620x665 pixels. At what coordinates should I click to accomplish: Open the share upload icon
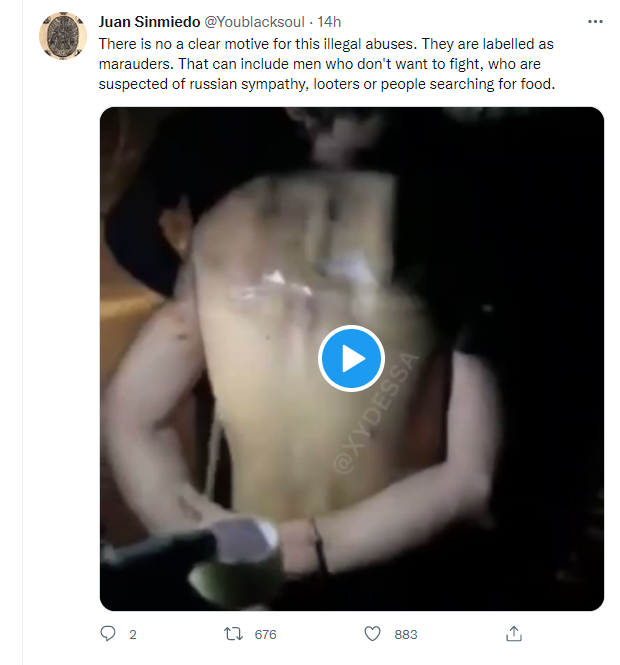pyautogui.click(x=514, y=634)
